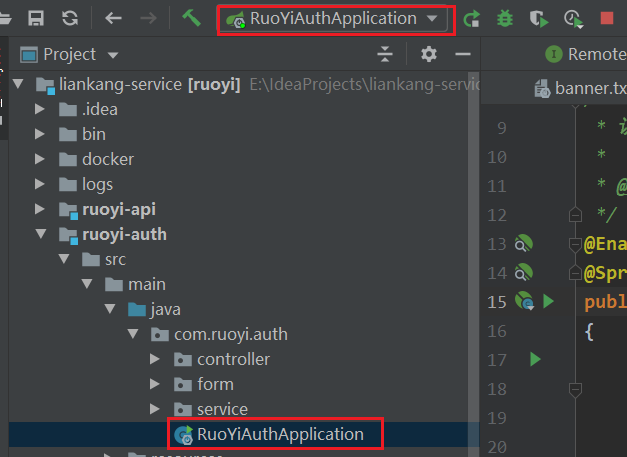Collapse the liankang-service root node
Viewport: 627px width, 457px height.
click(x=18, y=84)
